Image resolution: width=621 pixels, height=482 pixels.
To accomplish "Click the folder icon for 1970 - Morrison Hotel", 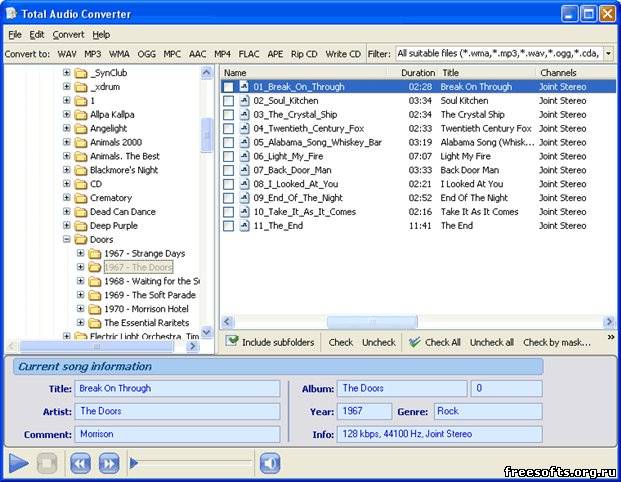I will coord(95,309).
